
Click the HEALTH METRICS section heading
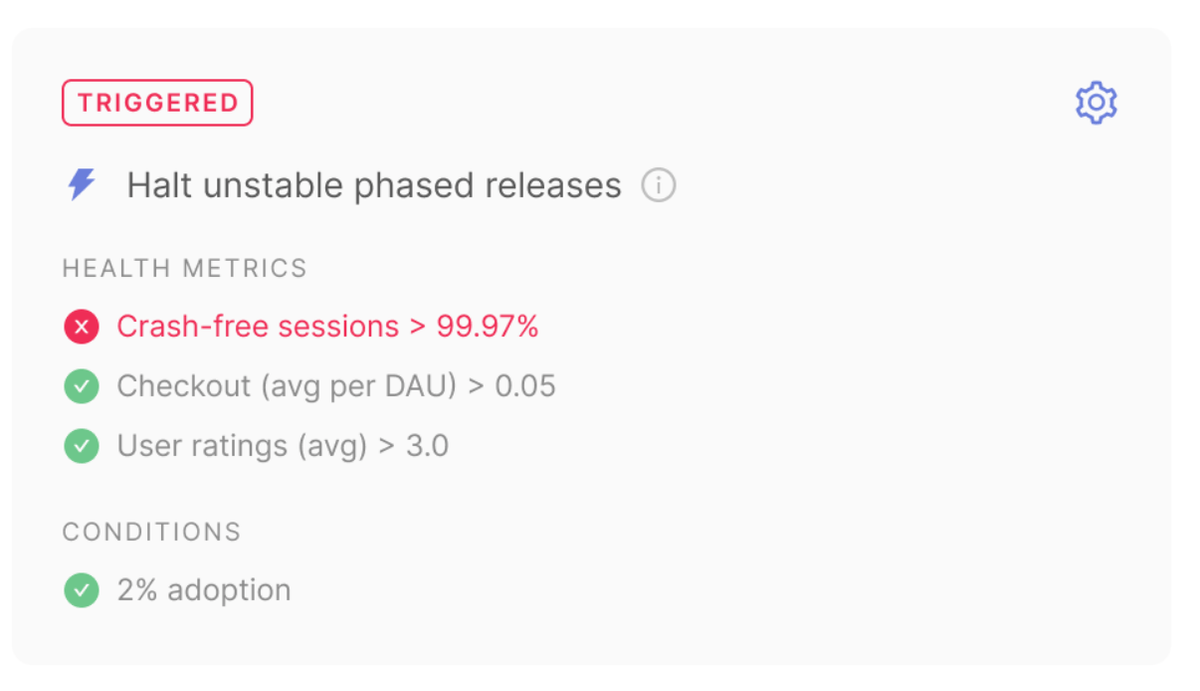tap(185, 268)
